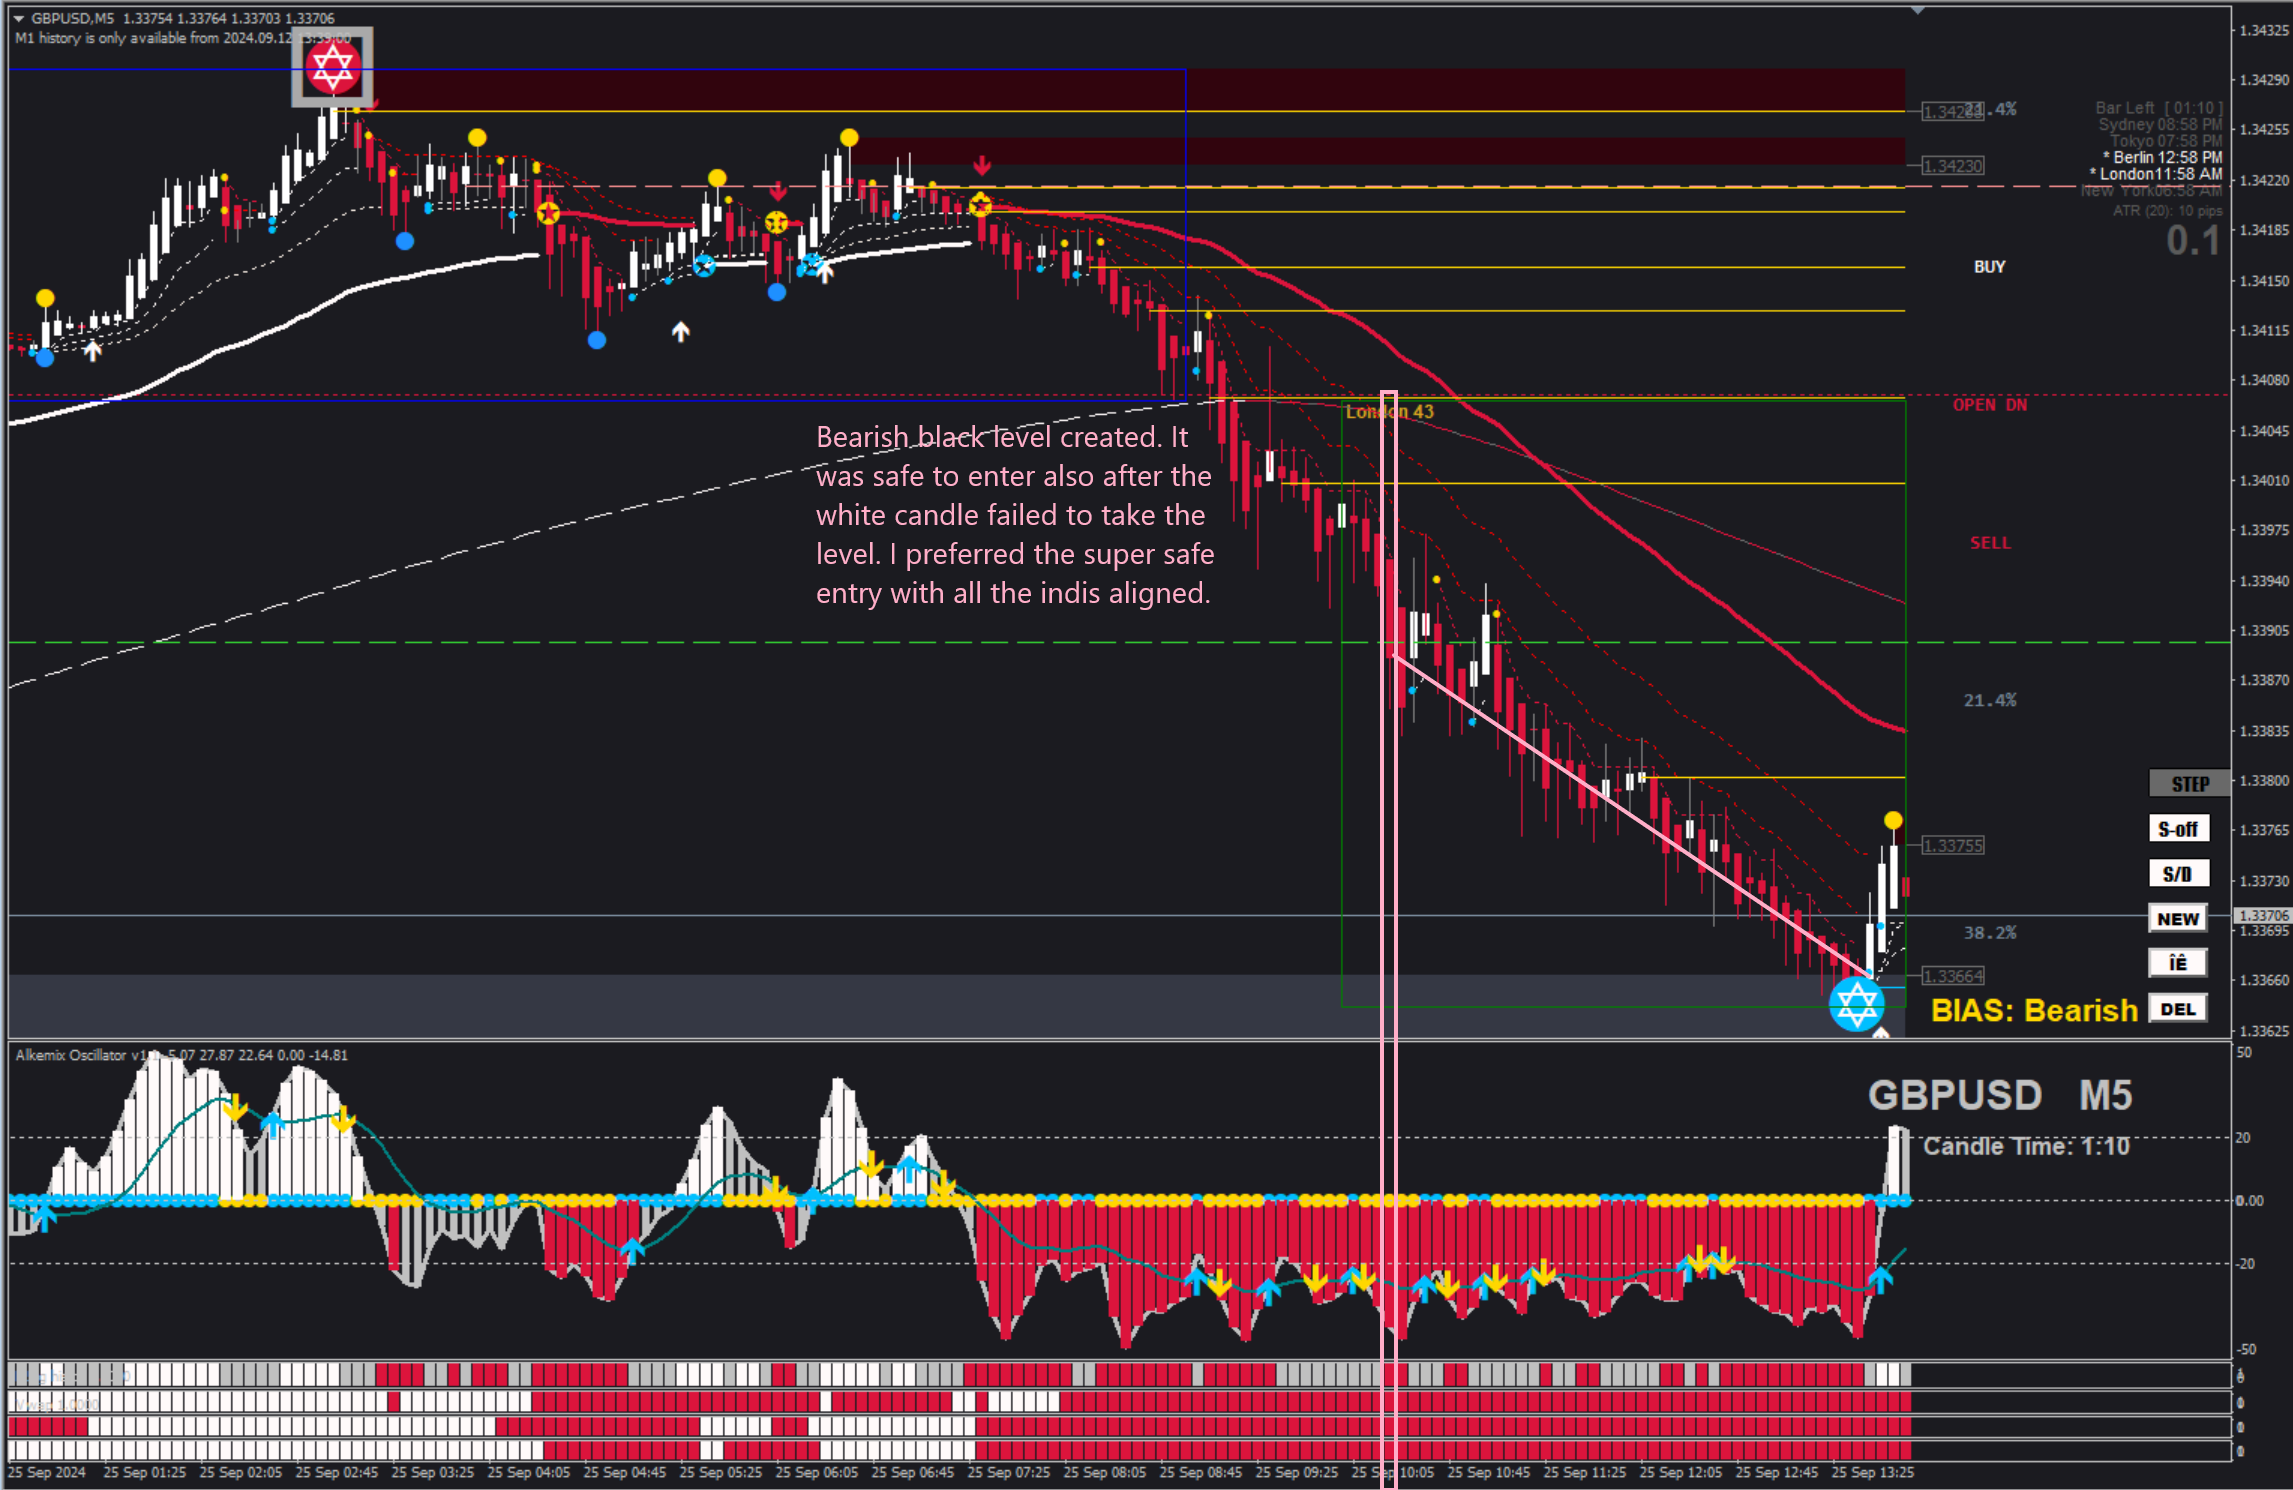This screenshot has height=1490, width=2293.
Task: Click the yellow star-circle marker at 07:25
Action: pos(980,205)
